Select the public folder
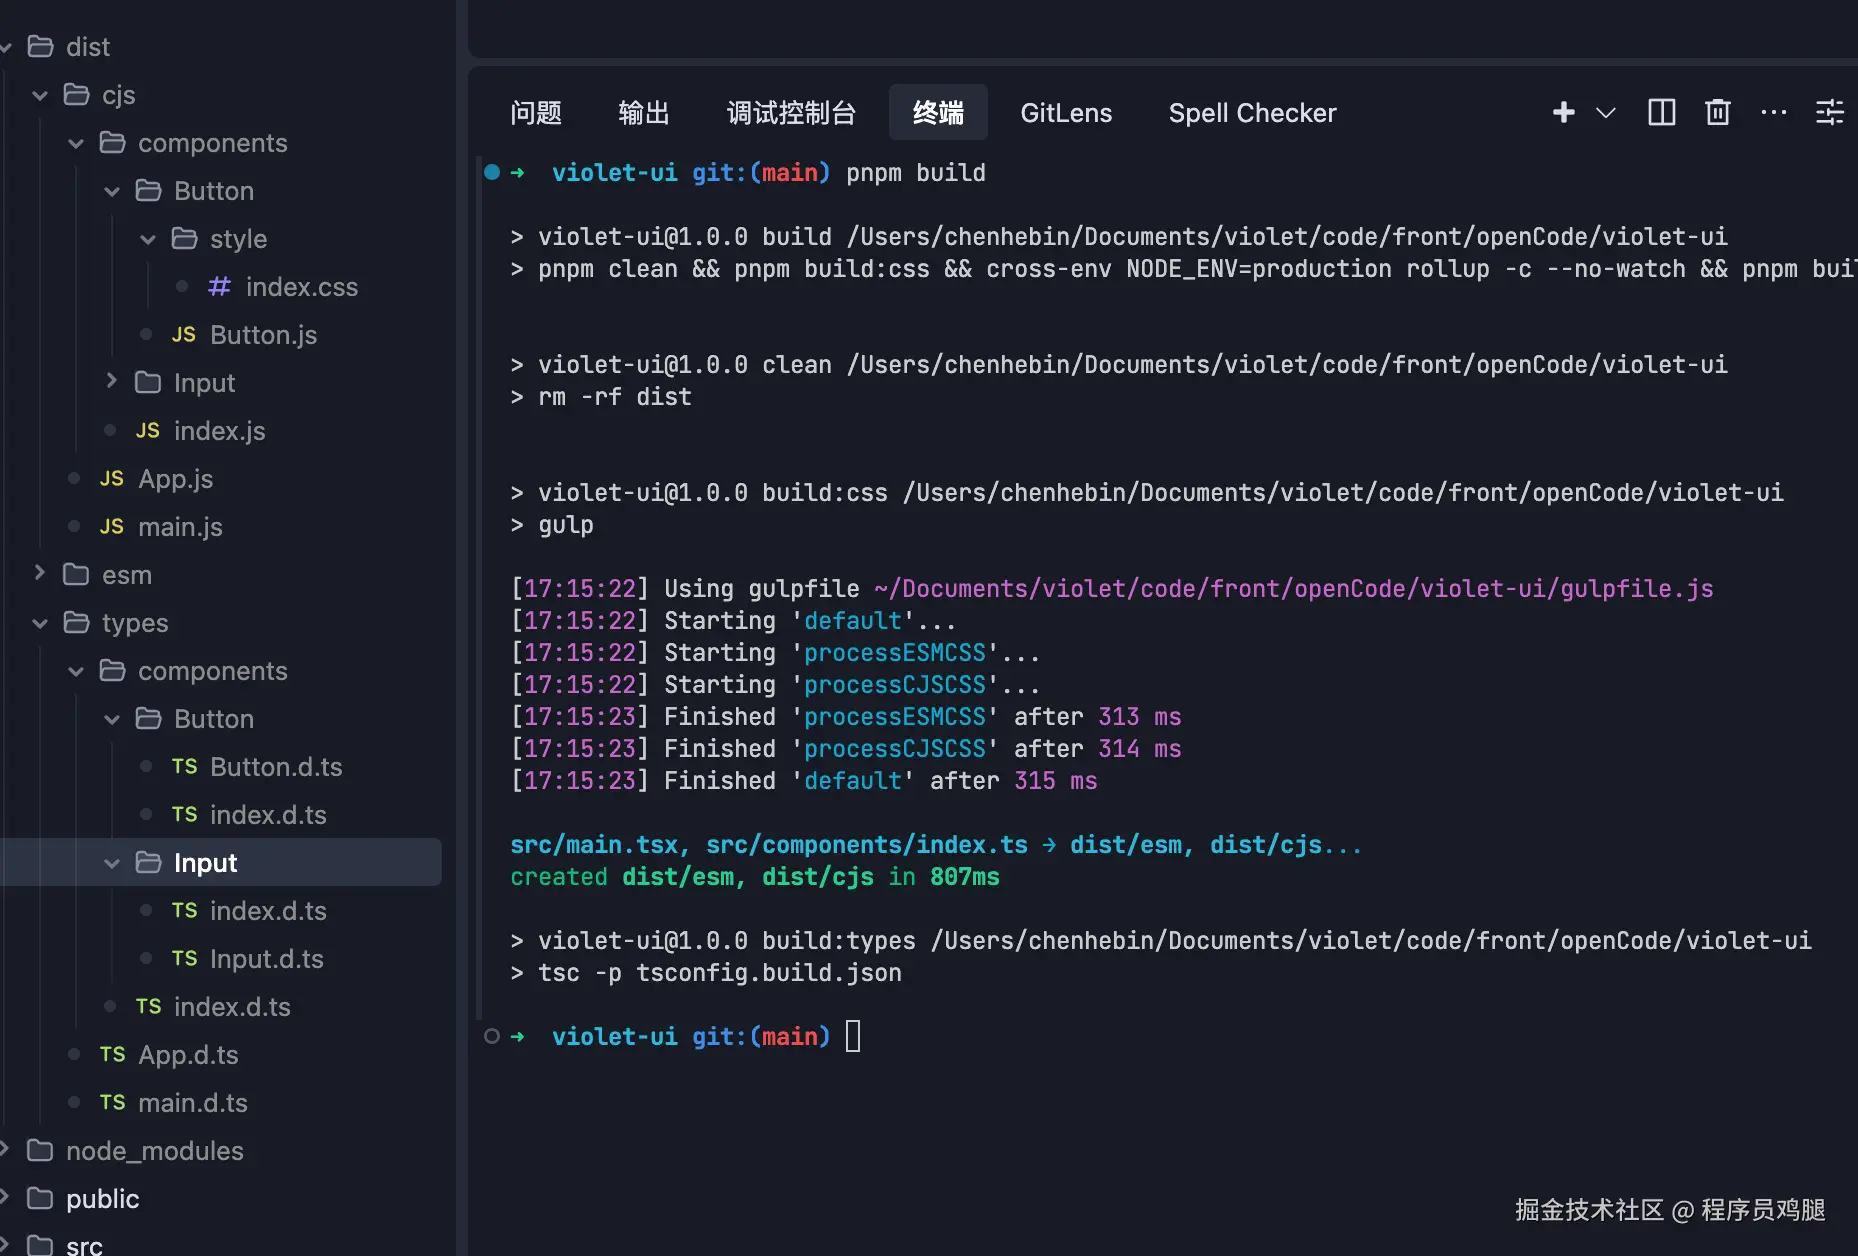Image resolution: width=1858 pixels, height=1256 pixels. pyautogui.click(x=102, y=1199)
